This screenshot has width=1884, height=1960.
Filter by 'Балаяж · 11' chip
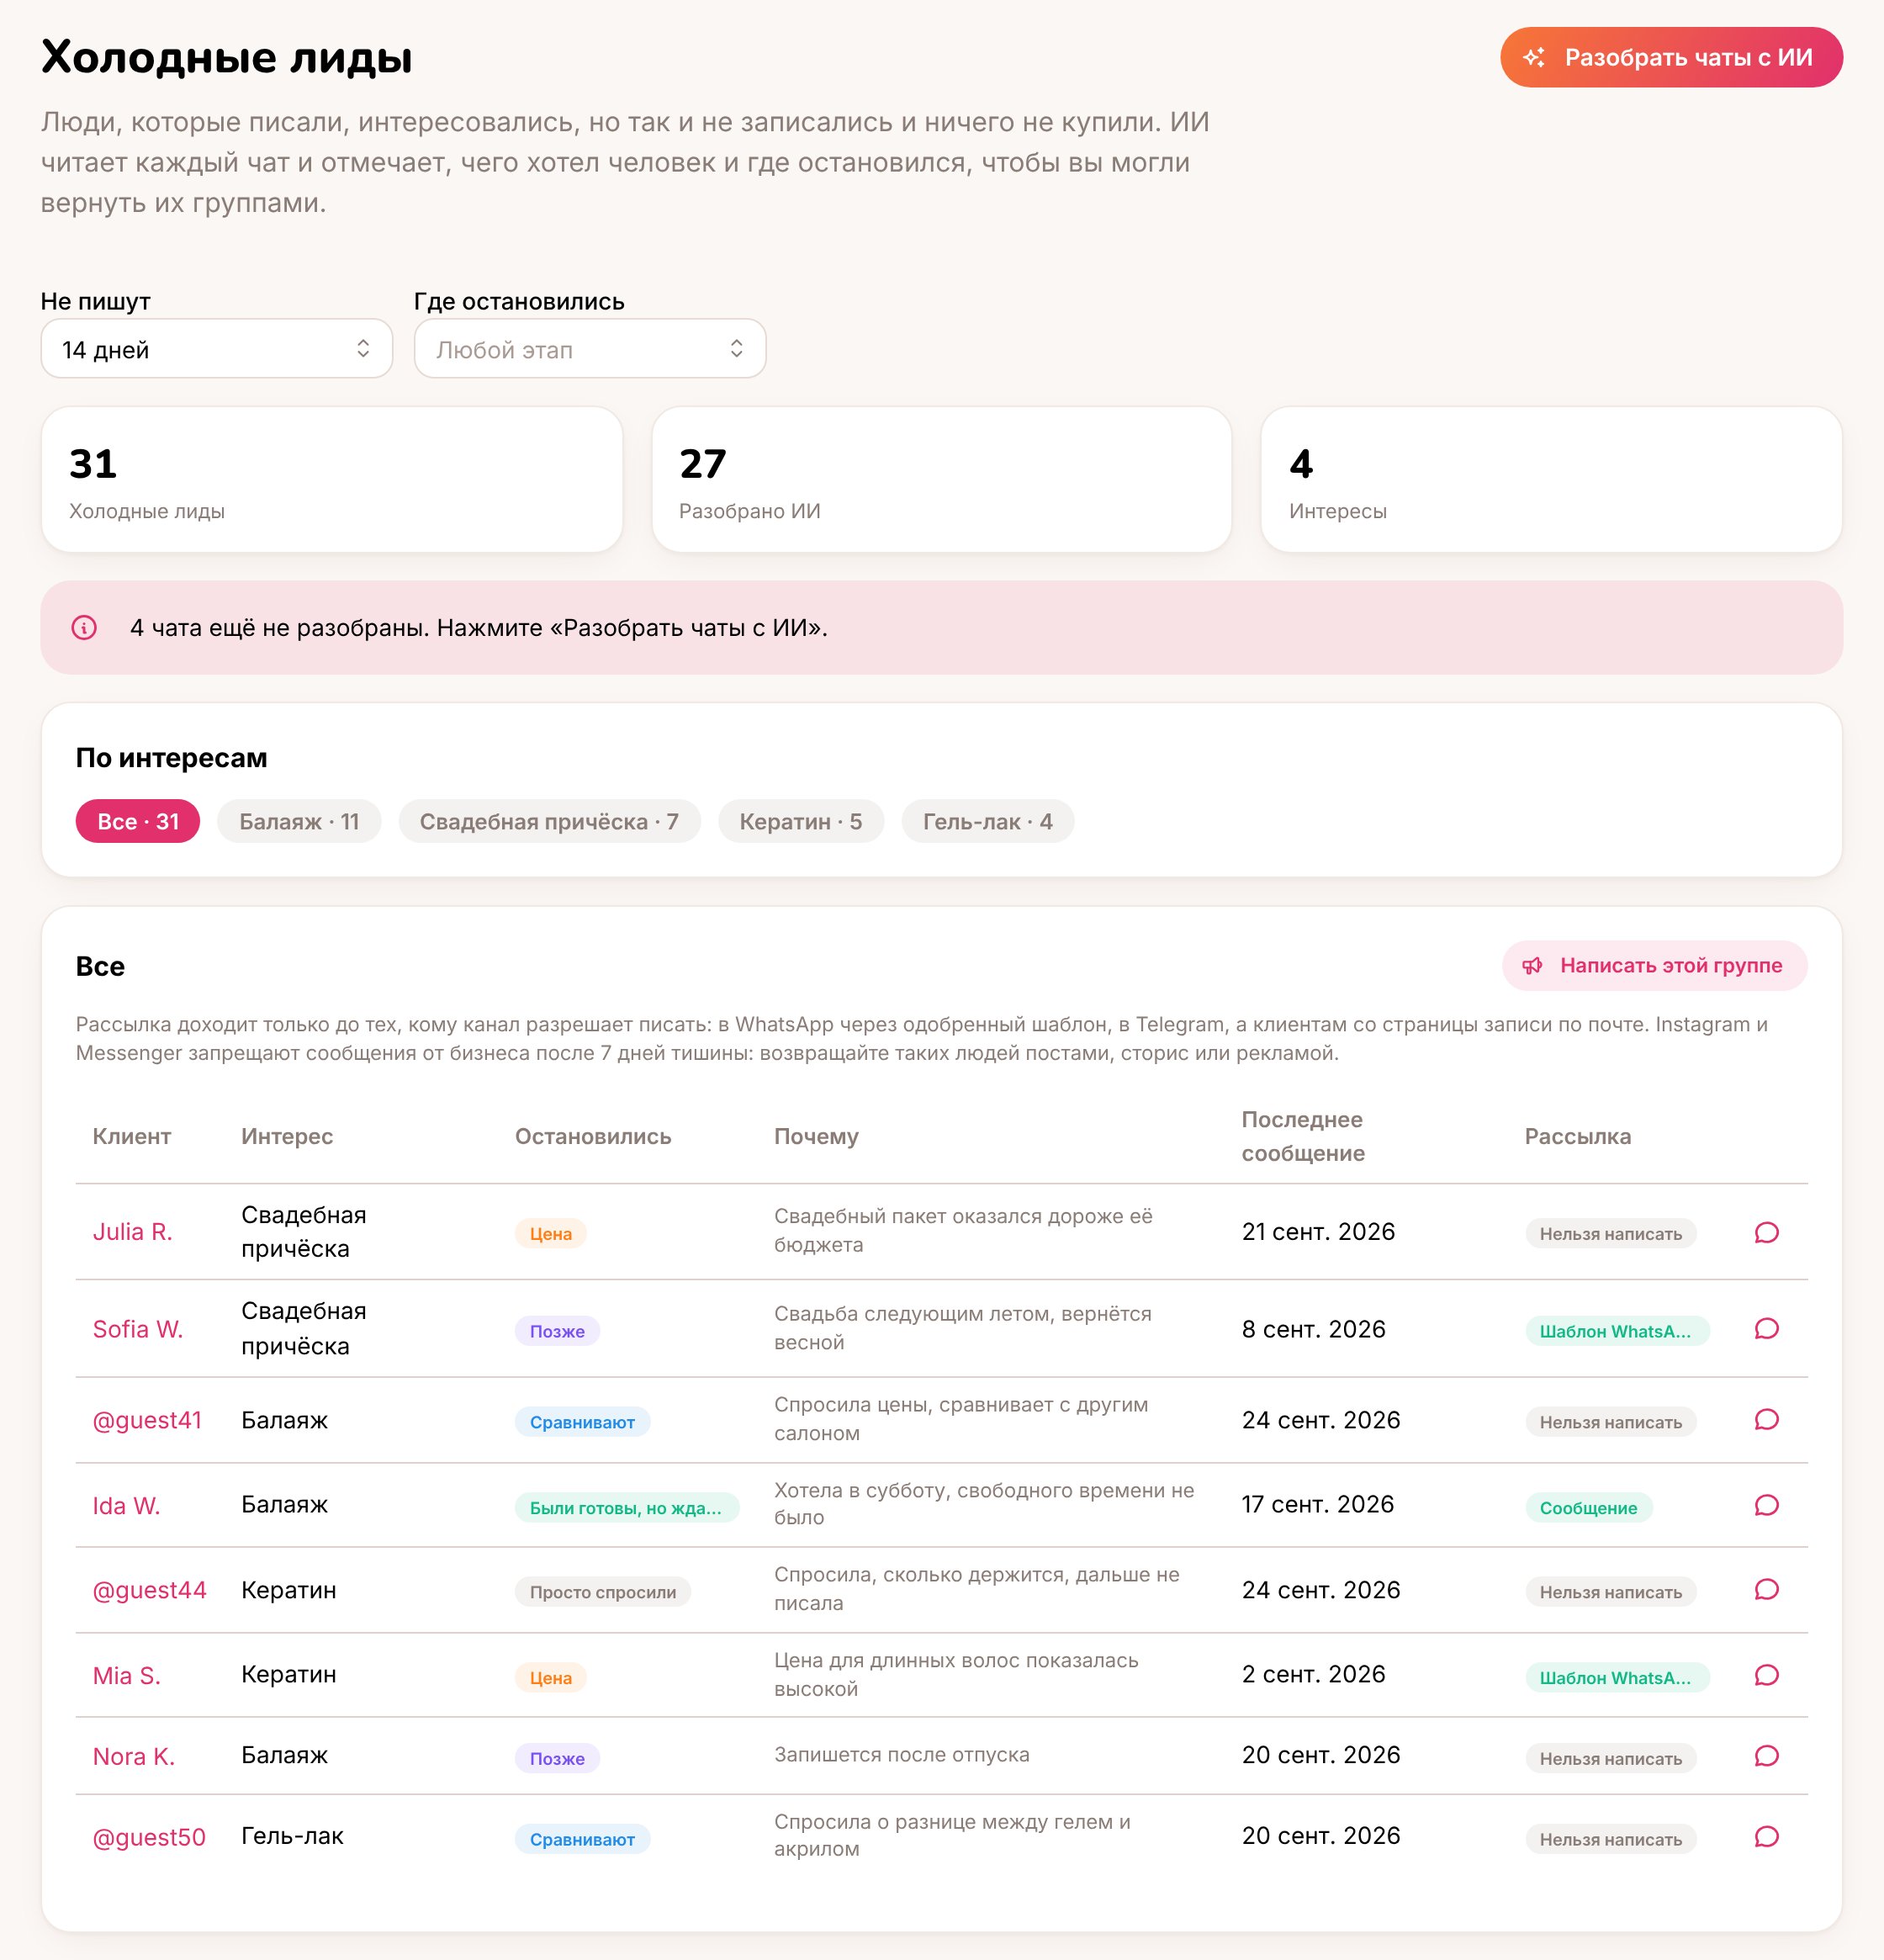point(299,821)
